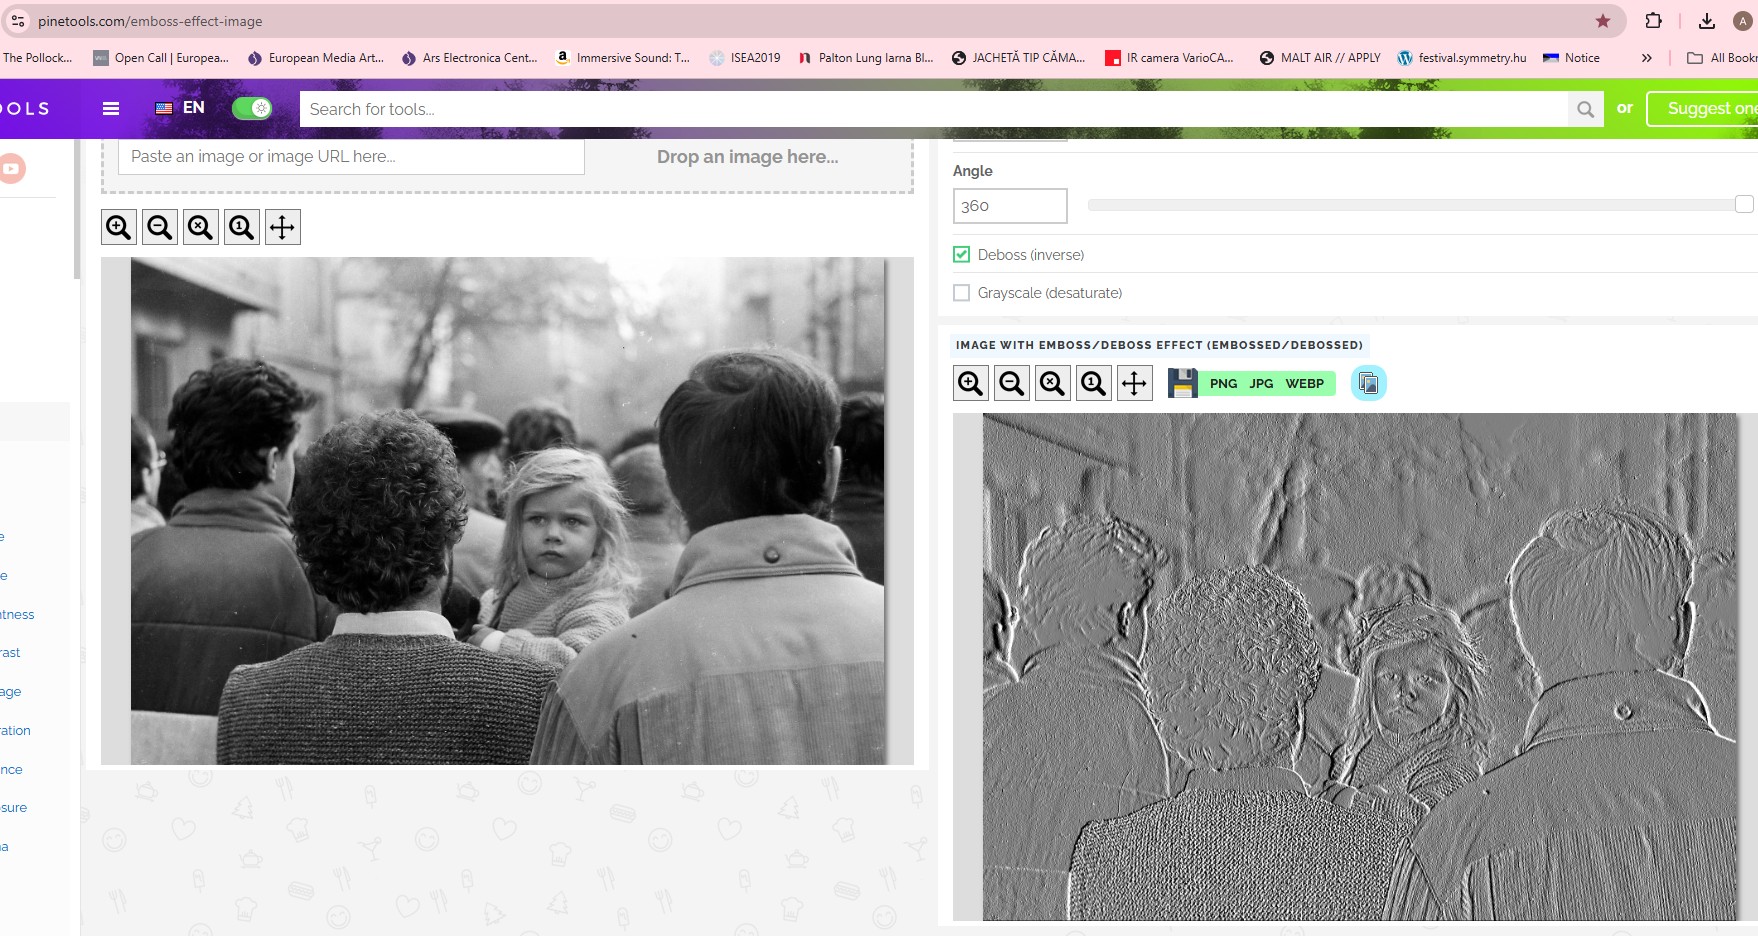
Task: Click the search magnifier icon in header
Action: pos(1585,109)
